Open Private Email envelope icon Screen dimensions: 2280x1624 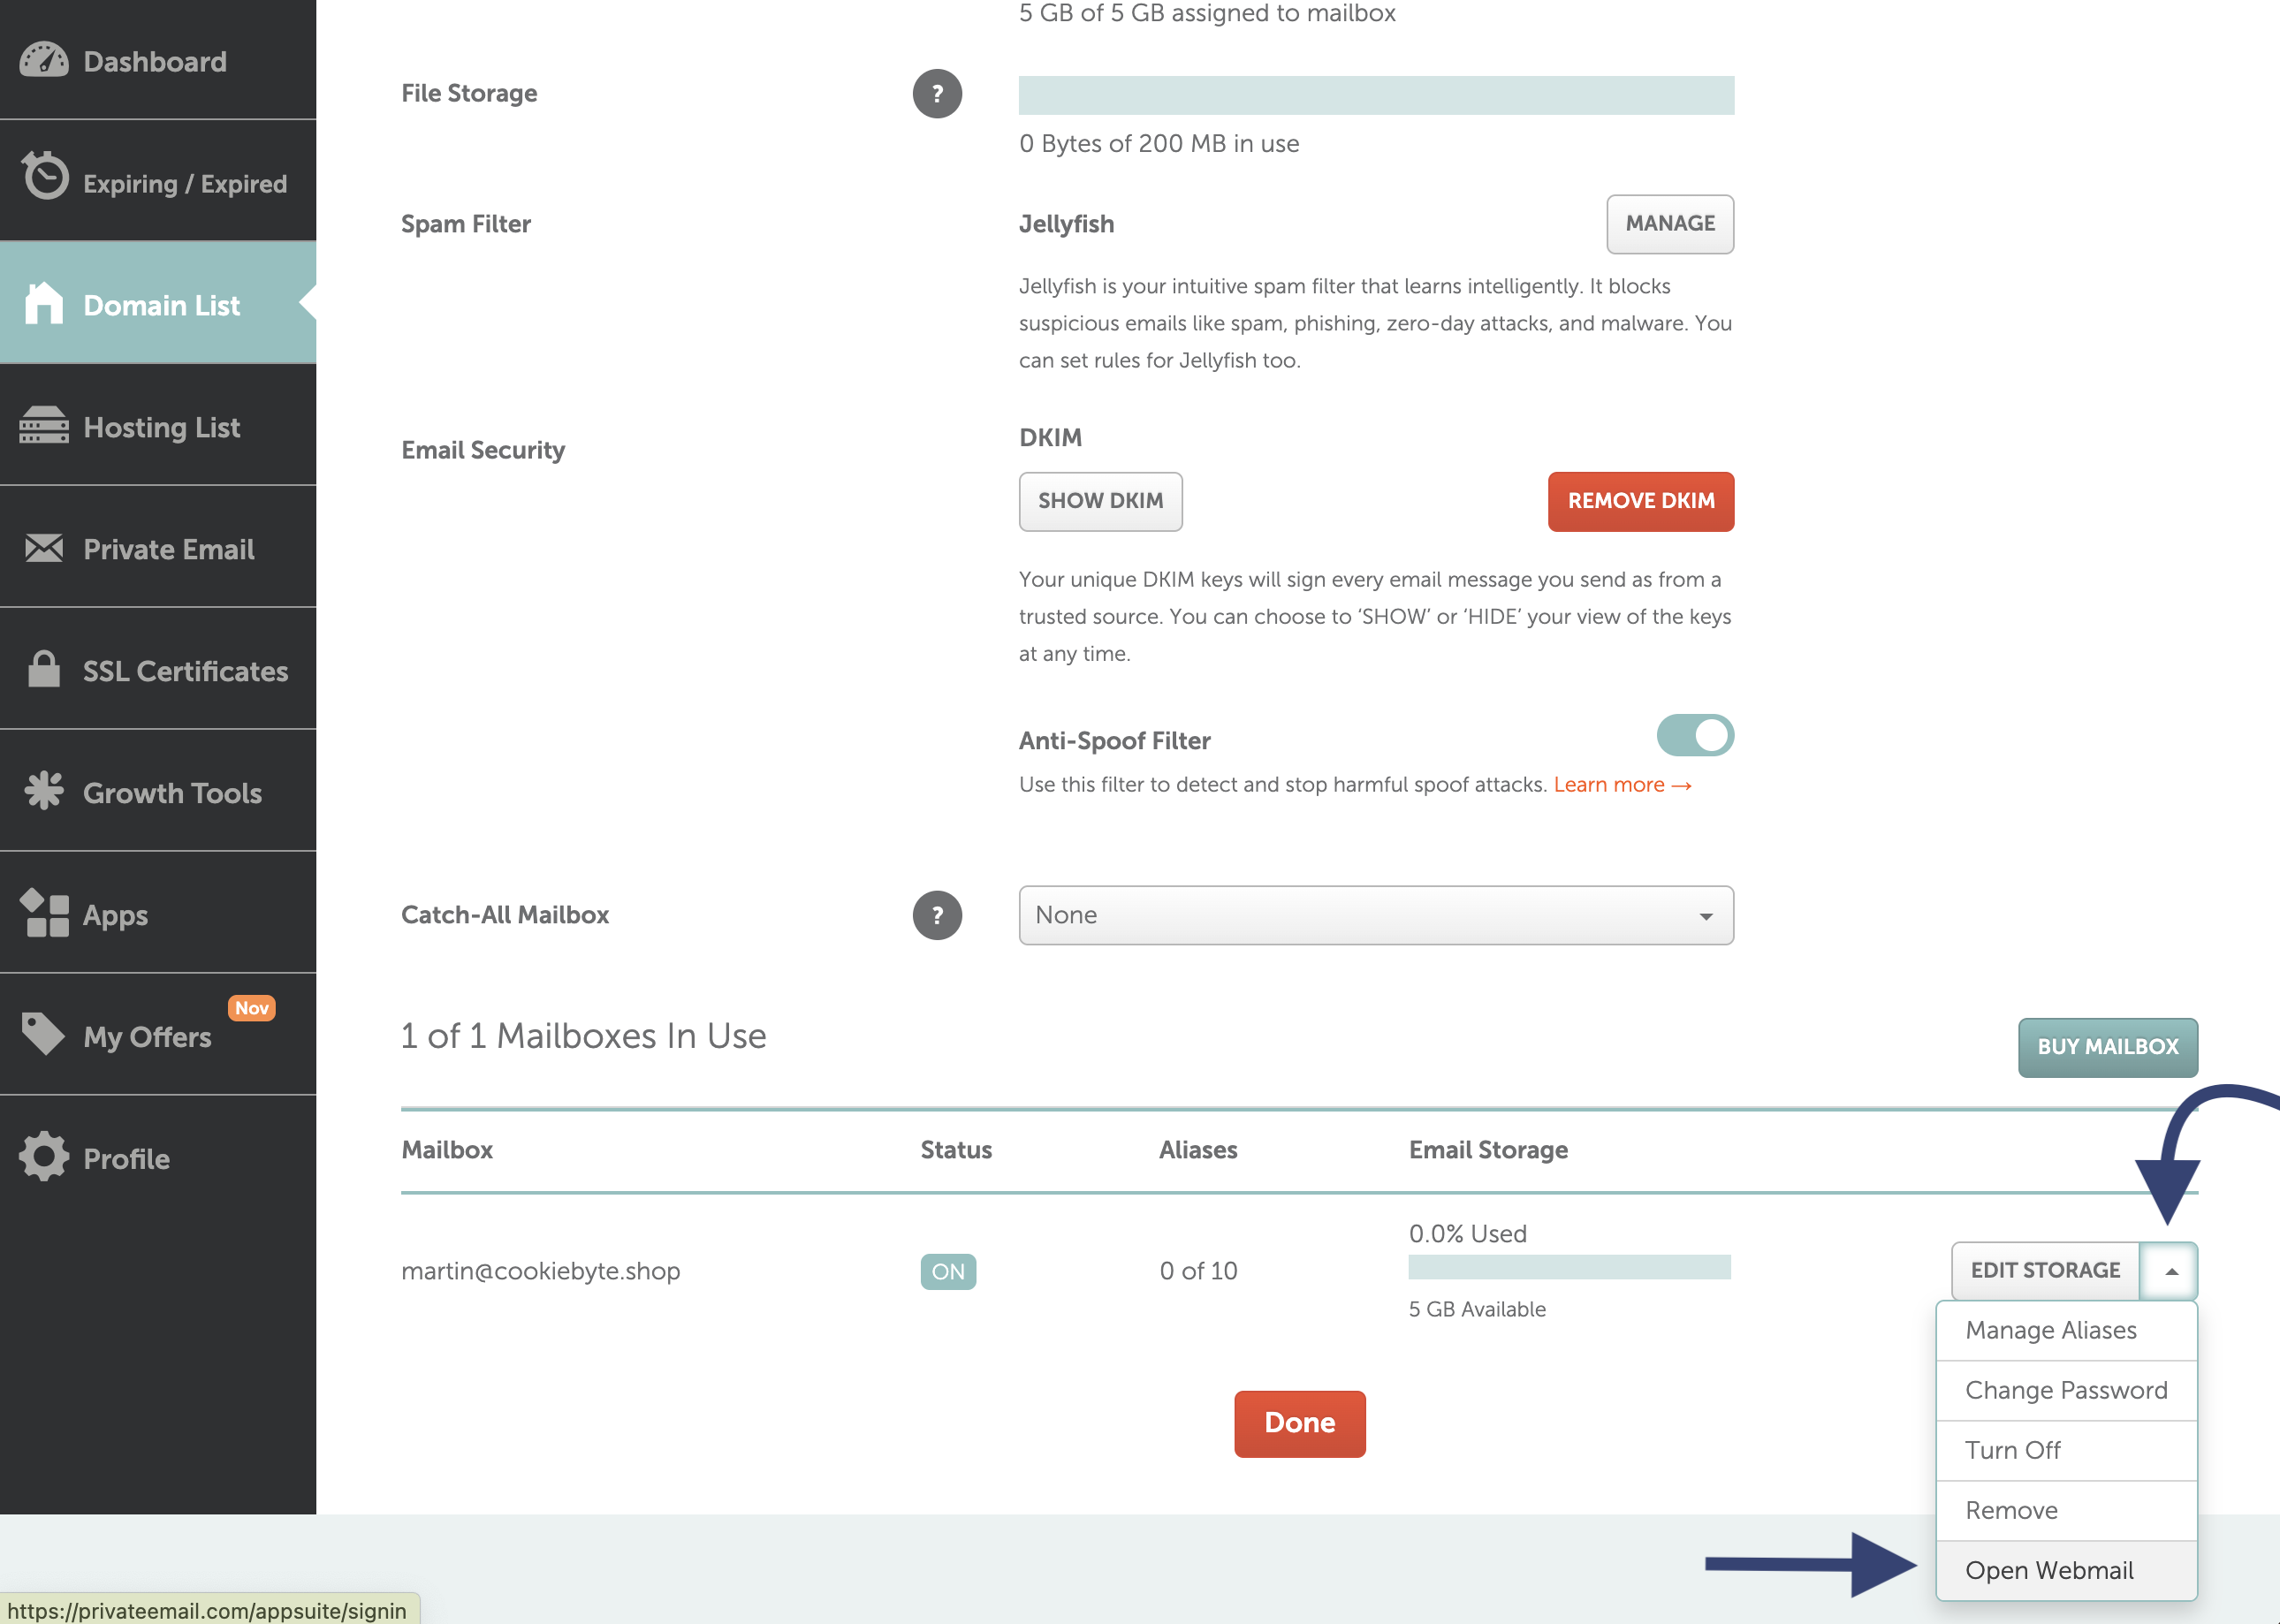tap(44, 548)
